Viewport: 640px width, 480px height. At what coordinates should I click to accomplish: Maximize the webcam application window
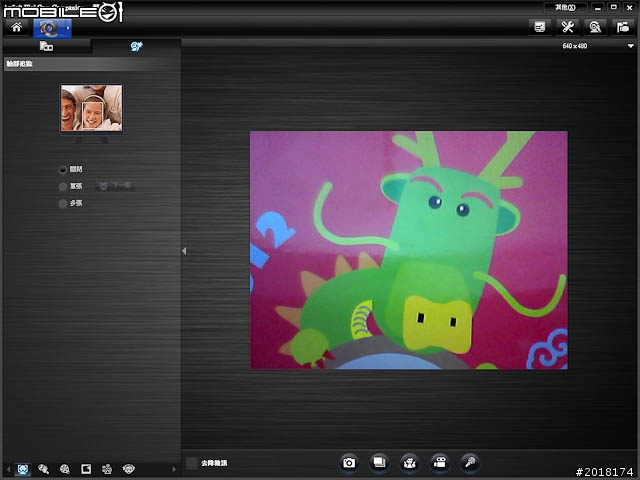coord(613,7)
